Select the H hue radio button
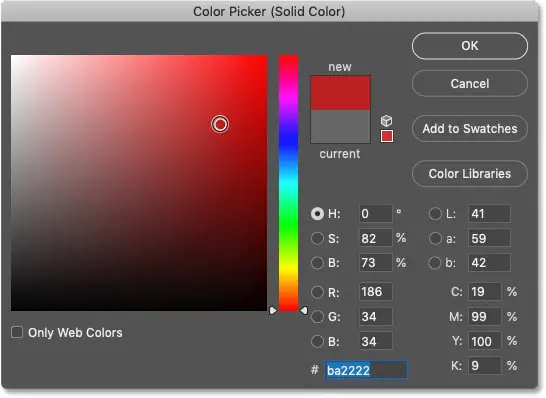This screenshot has height=398, width=546. click(317, 213)
